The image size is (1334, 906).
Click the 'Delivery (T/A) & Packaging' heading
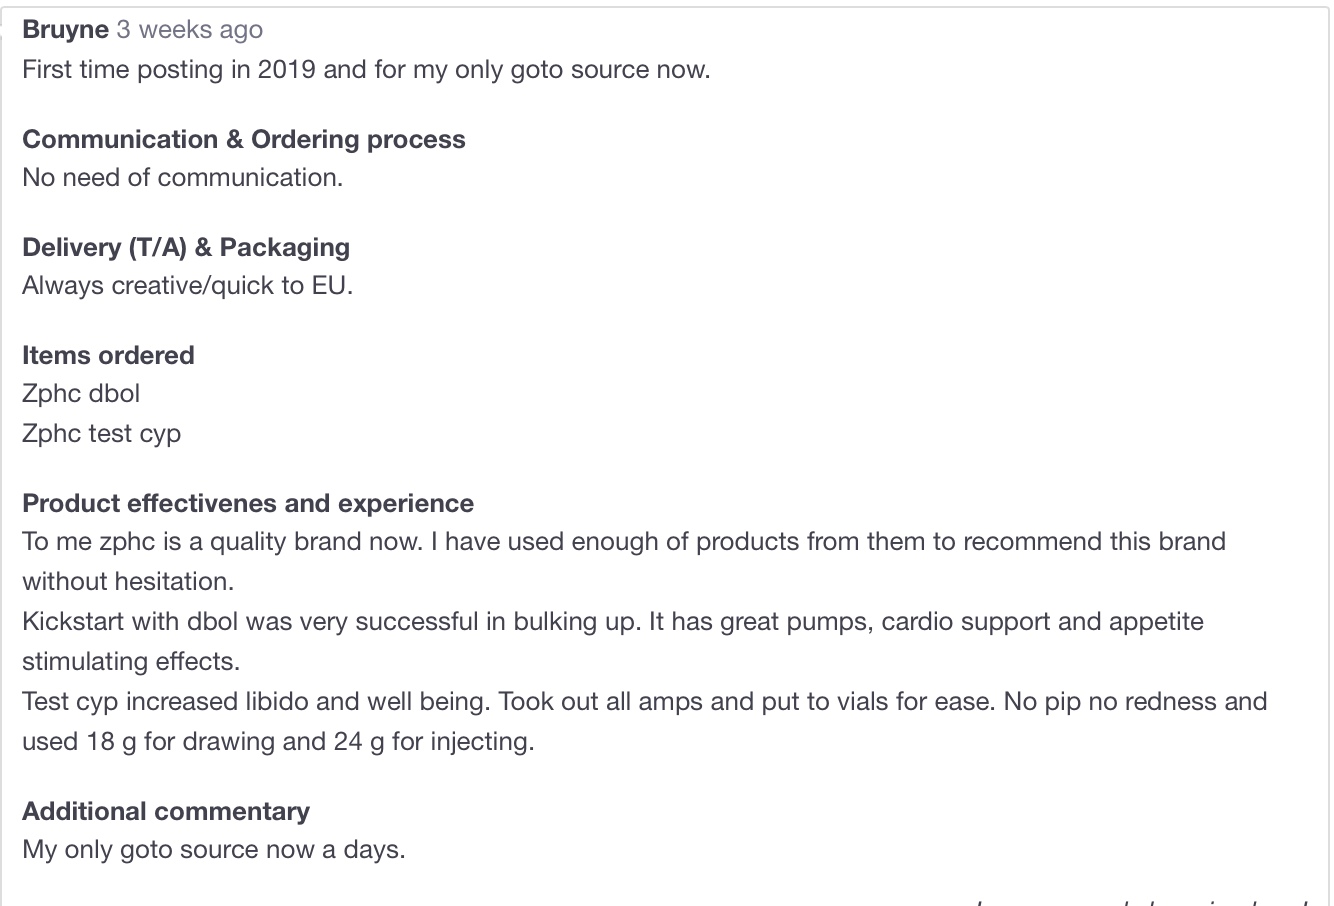pyautogui.click(x=185, y=247)
